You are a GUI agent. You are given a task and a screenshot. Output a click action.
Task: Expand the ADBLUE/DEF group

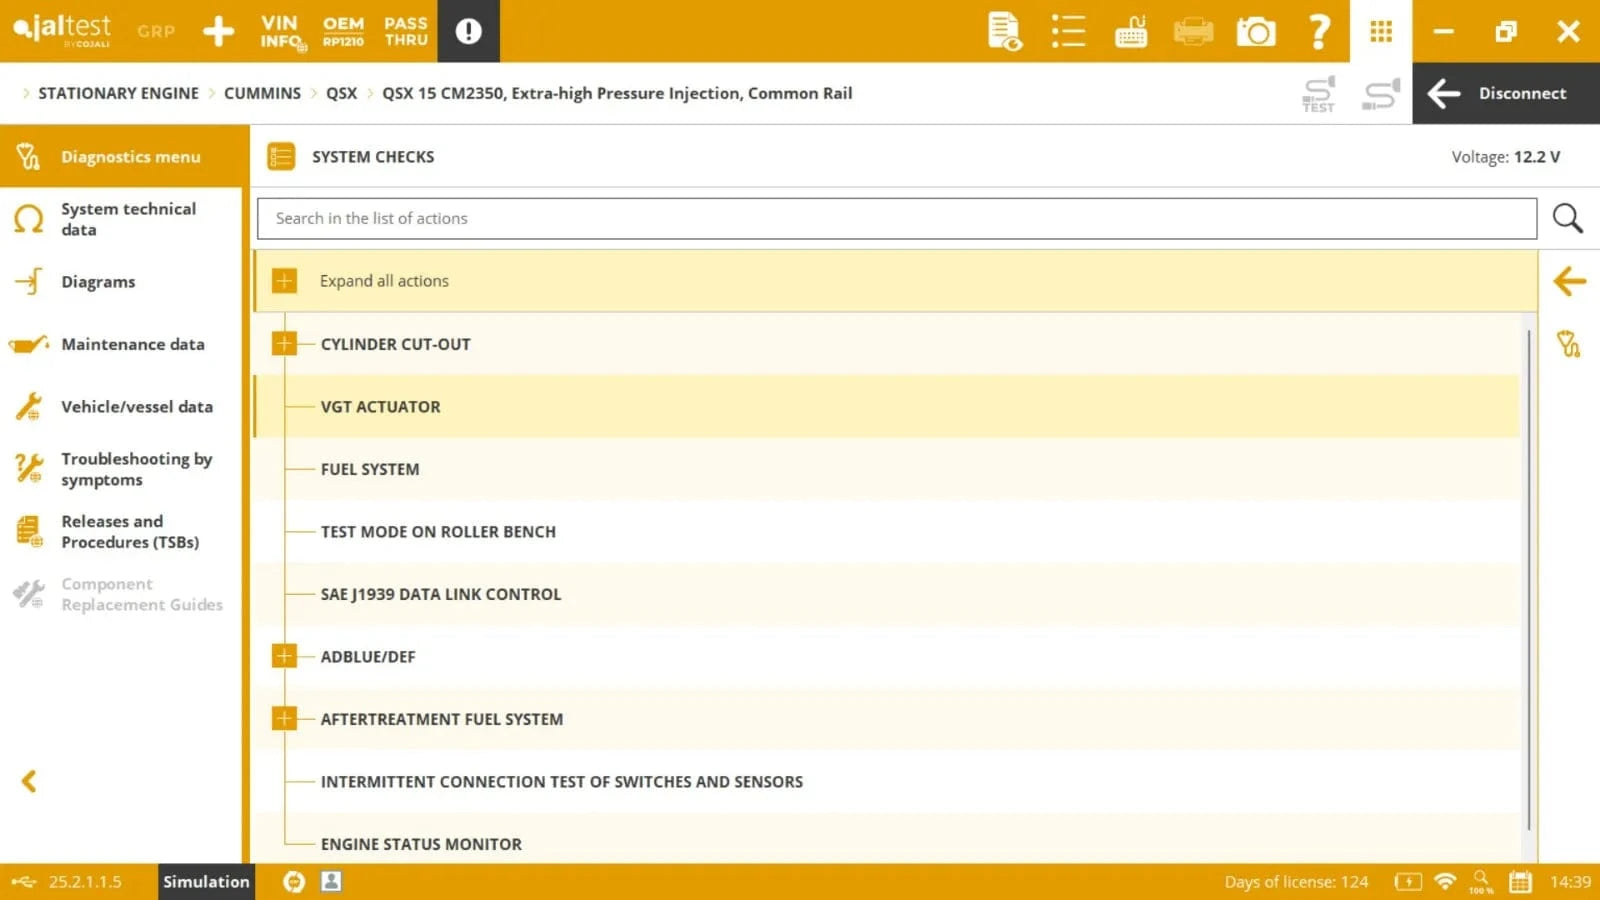coord(284,656)
